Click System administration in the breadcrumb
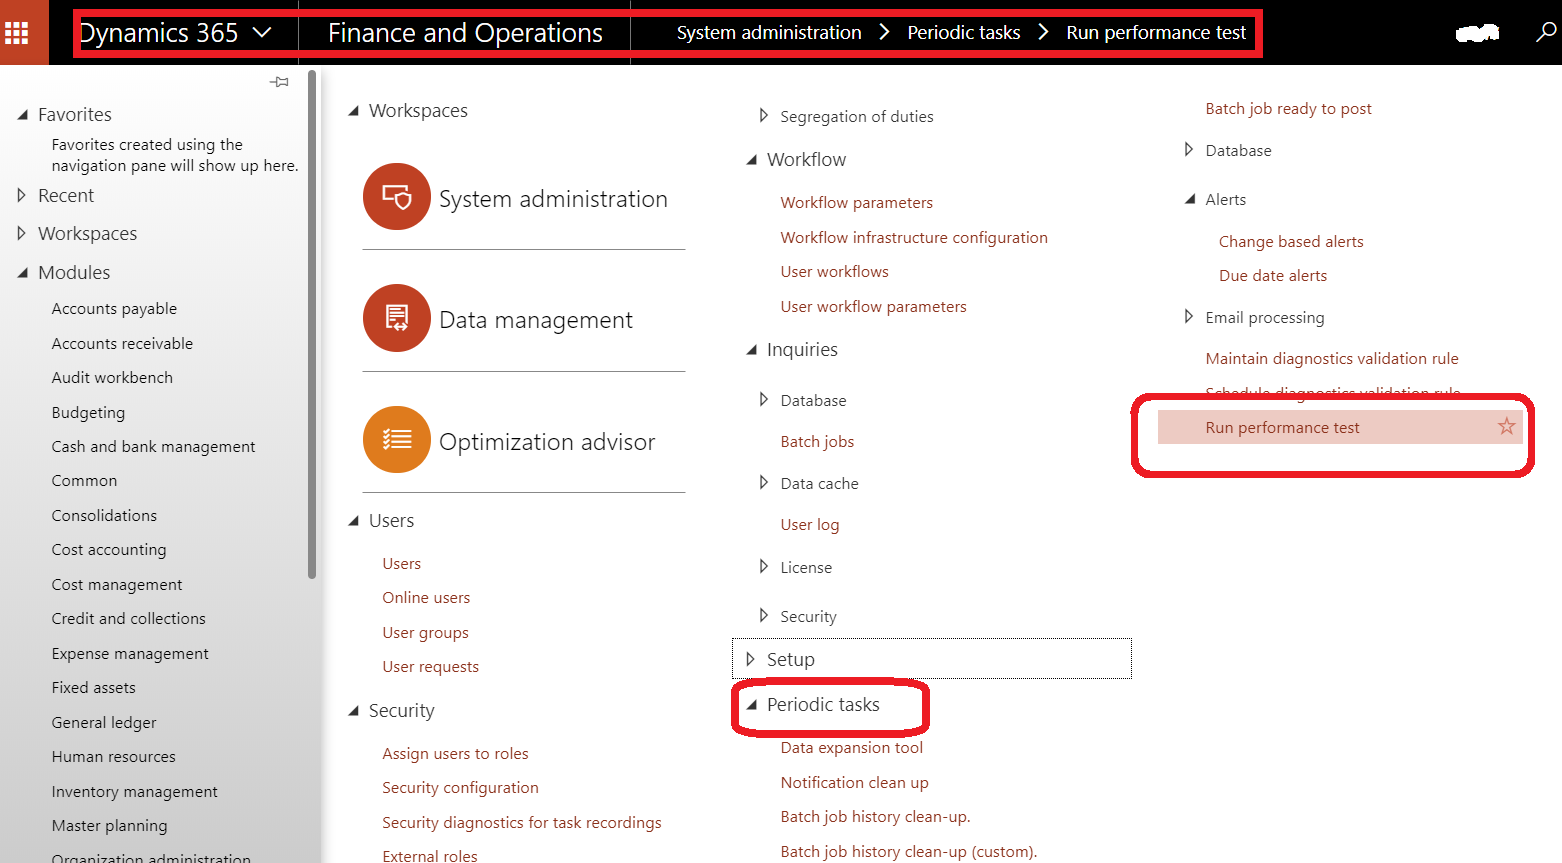This screenshot has height=863, width=1562. [x=768, y=32]
